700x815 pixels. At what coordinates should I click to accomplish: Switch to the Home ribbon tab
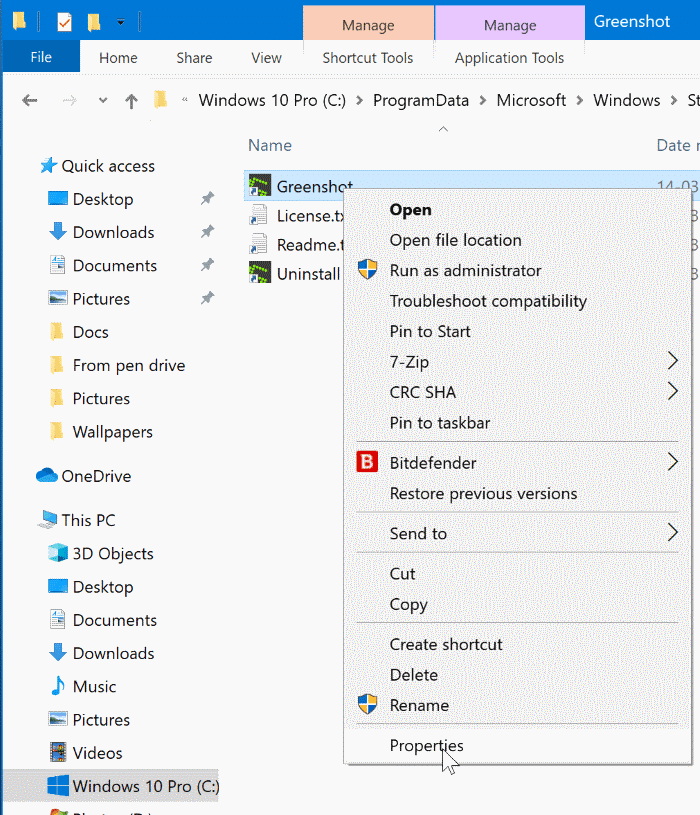(x=118, y=58)
